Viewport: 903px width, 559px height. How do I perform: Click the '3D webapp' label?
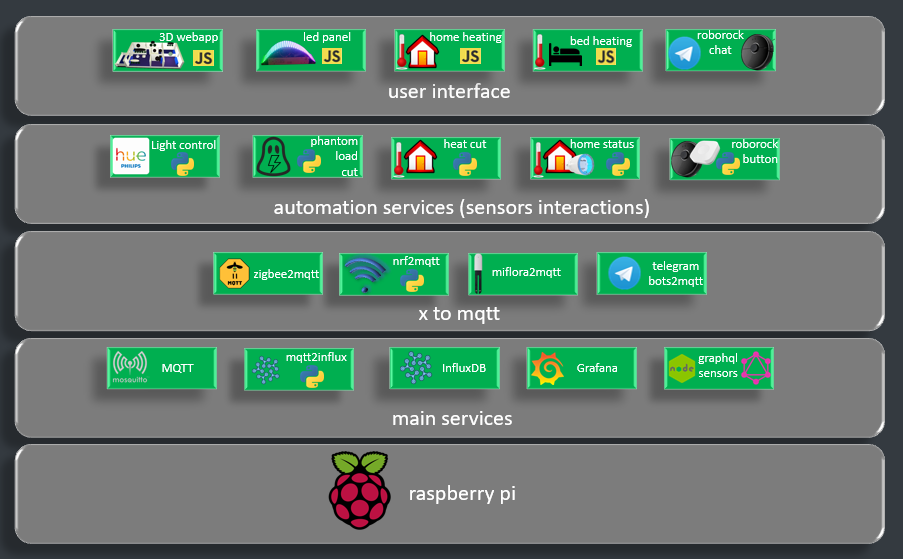tap(188, 37)
